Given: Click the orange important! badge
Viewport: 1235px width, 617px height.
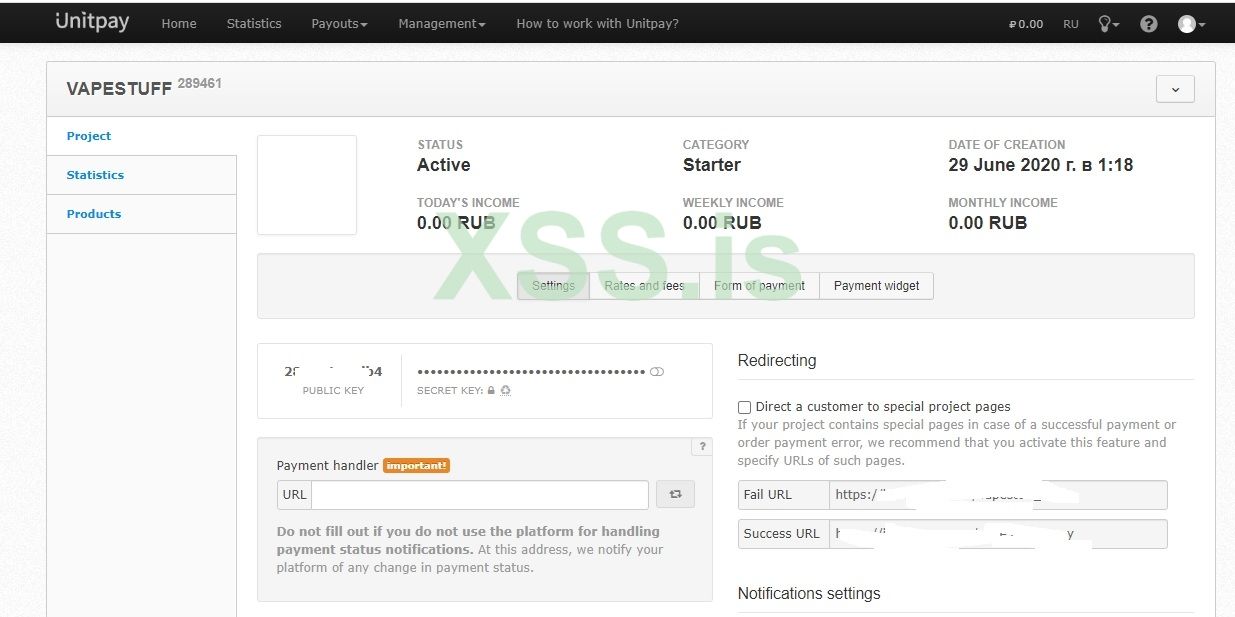Looking at the screenshot, I should coord(417,465).
